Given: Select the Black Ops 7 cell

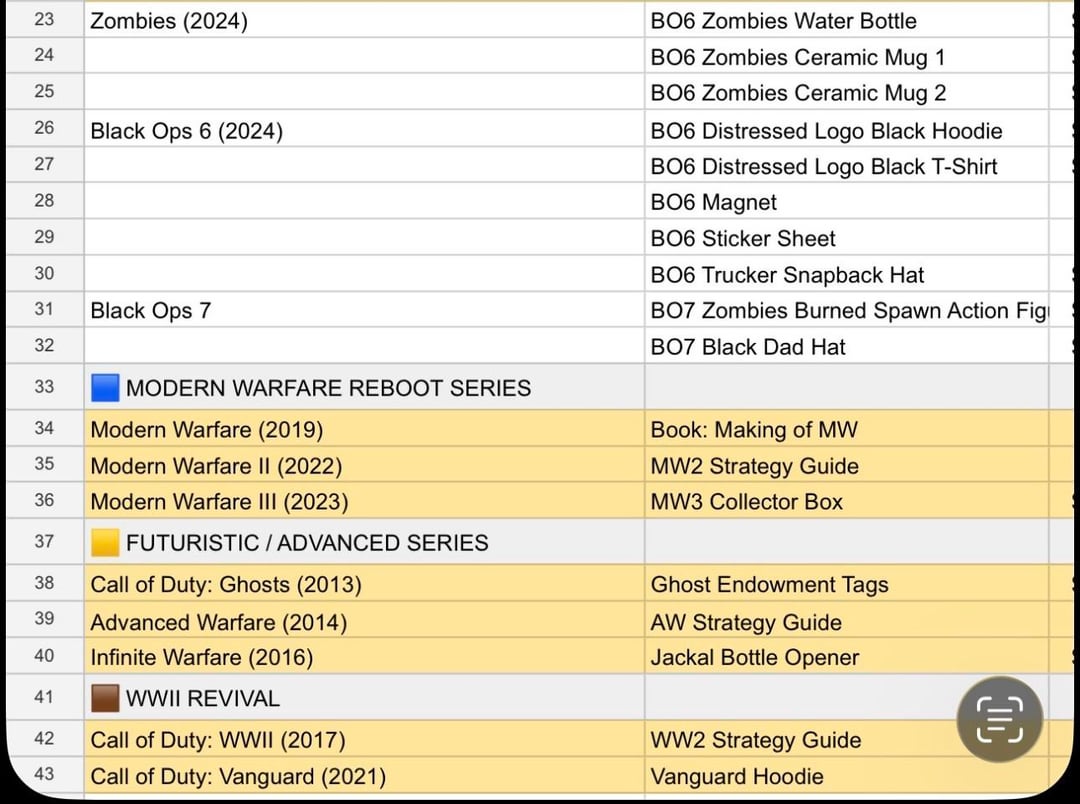Looking at the screenshot, I should point(364,309).
